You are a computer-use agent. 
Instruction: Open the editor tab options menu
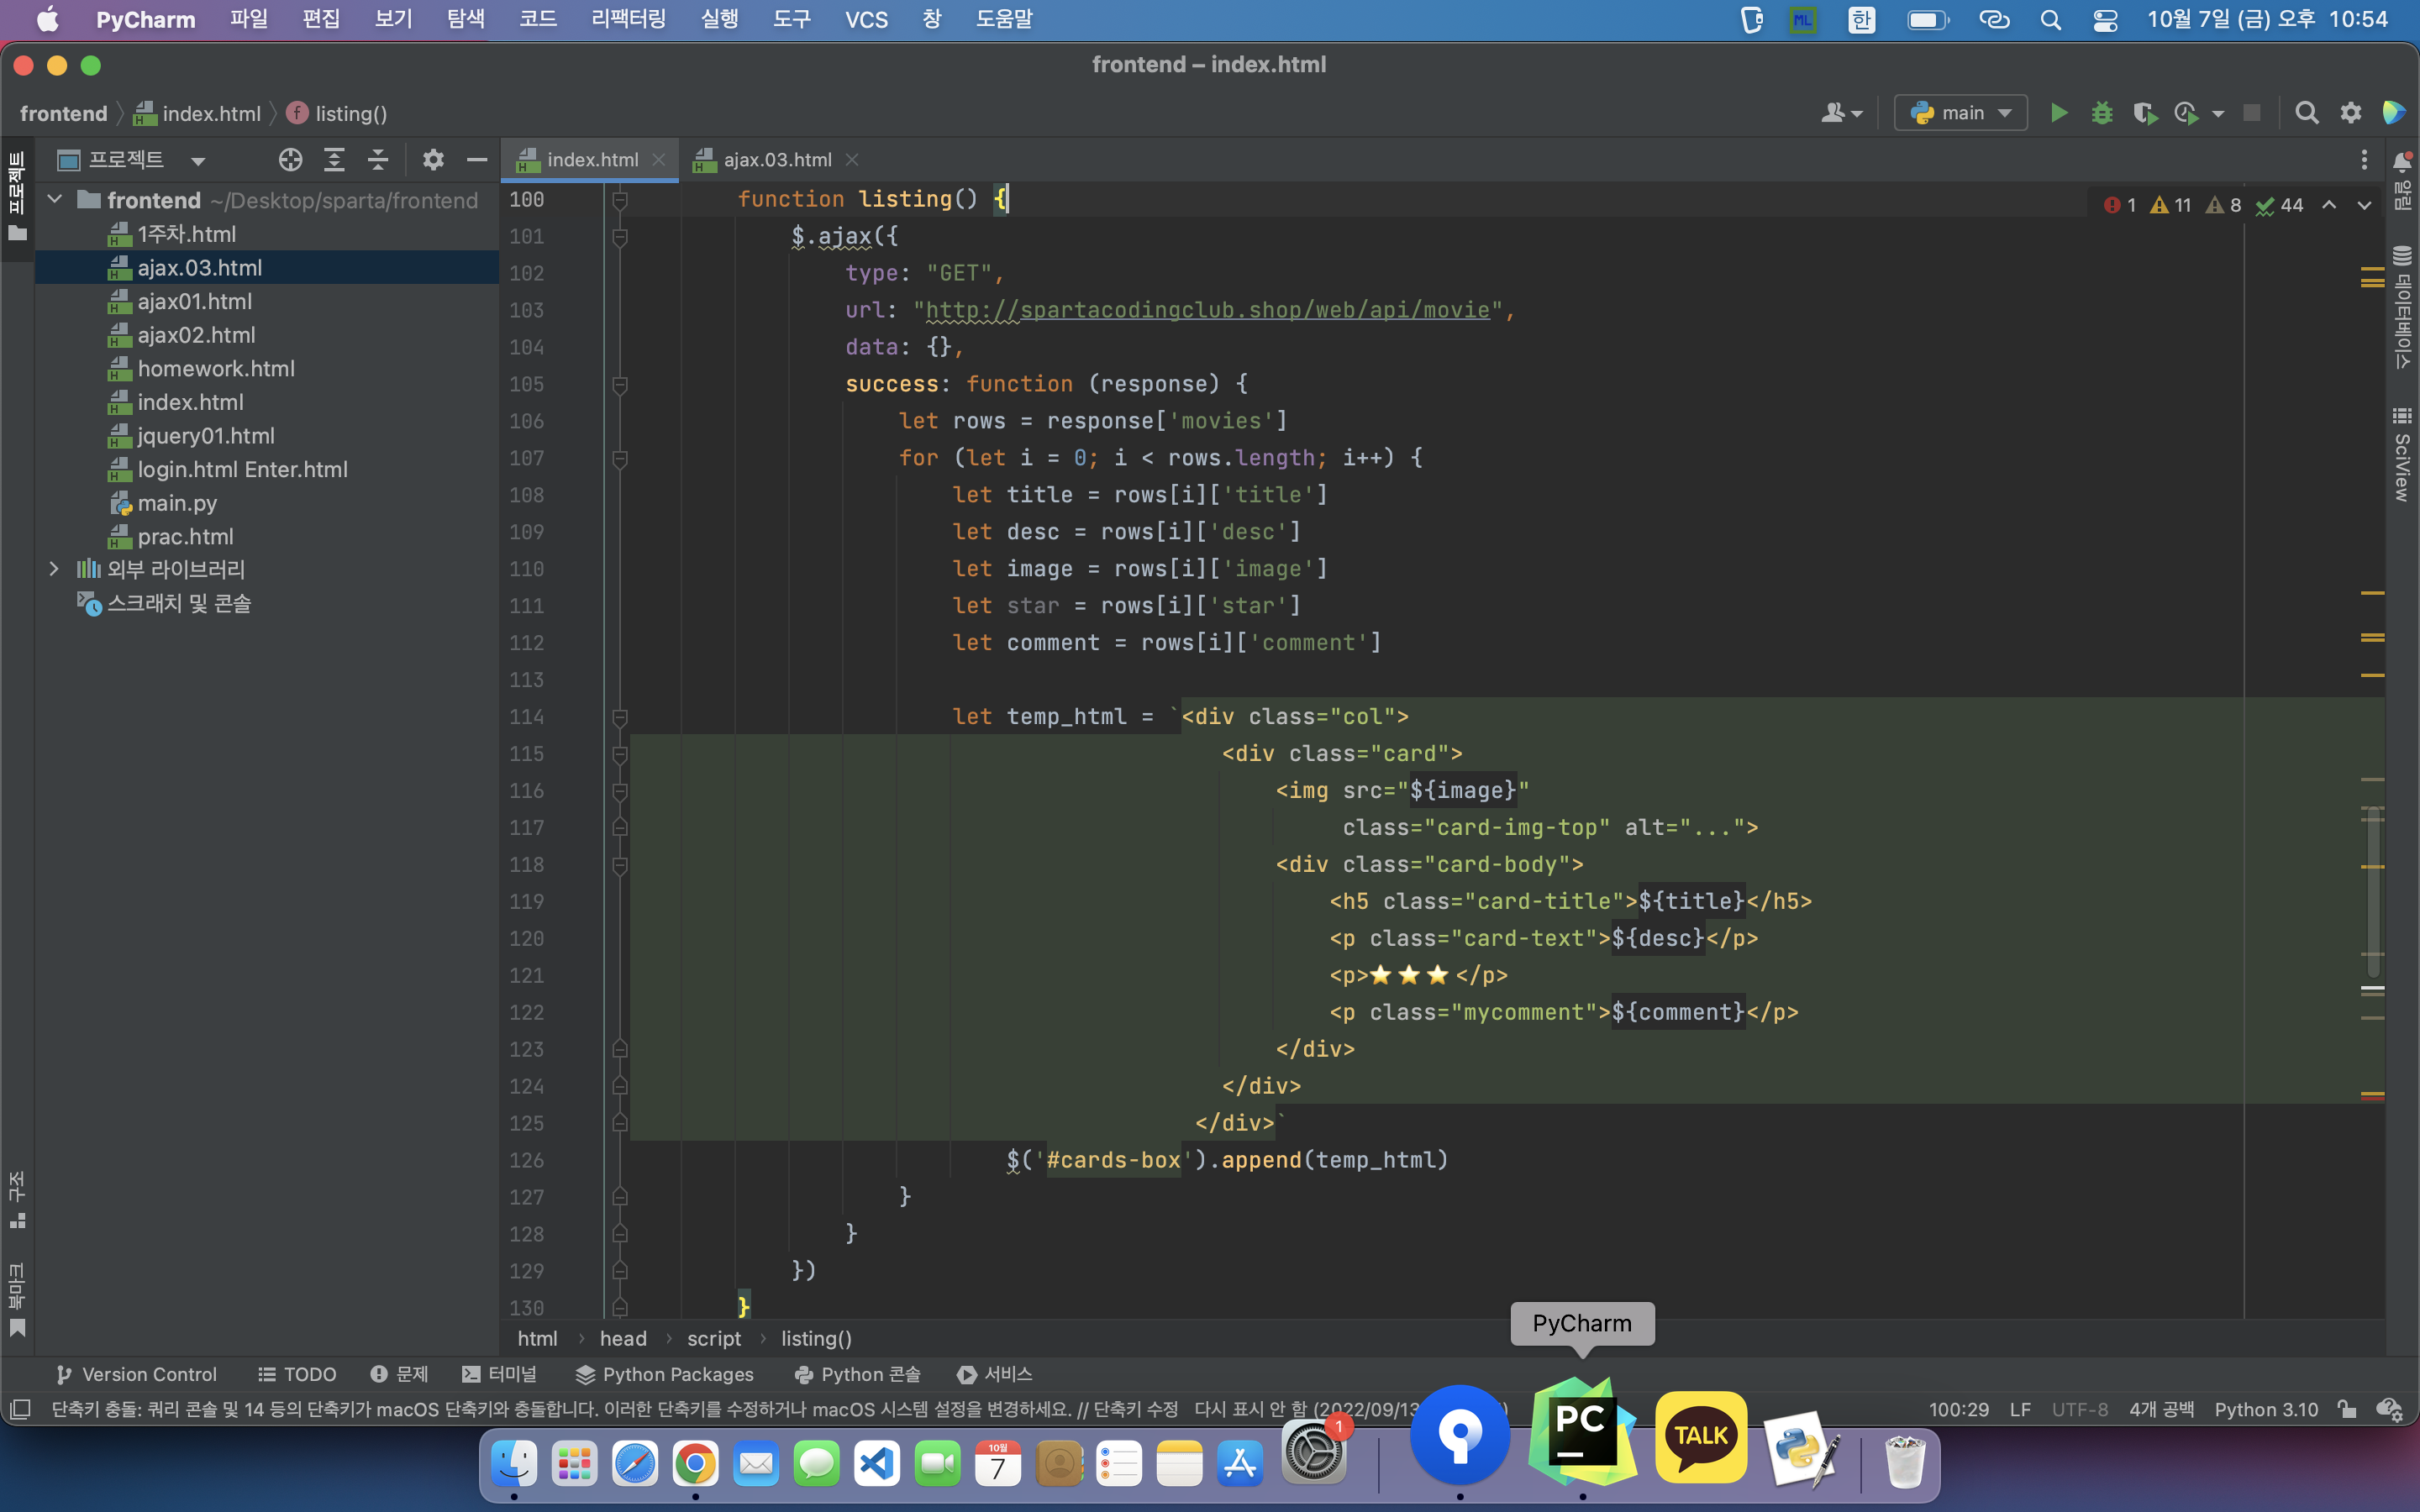pyautogui.click(x=2364, y=160)
